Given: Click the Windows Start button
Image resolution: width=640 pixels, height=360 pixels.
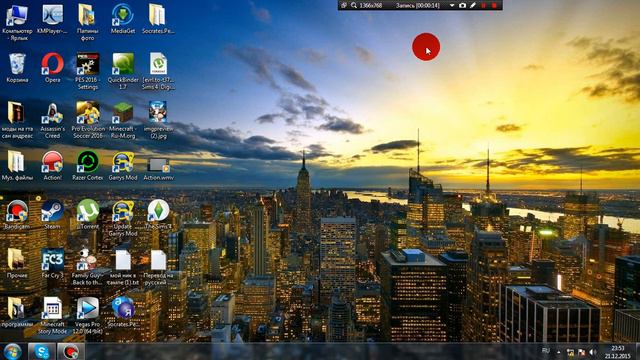Looking at the screenshot, I should (13, 351).
